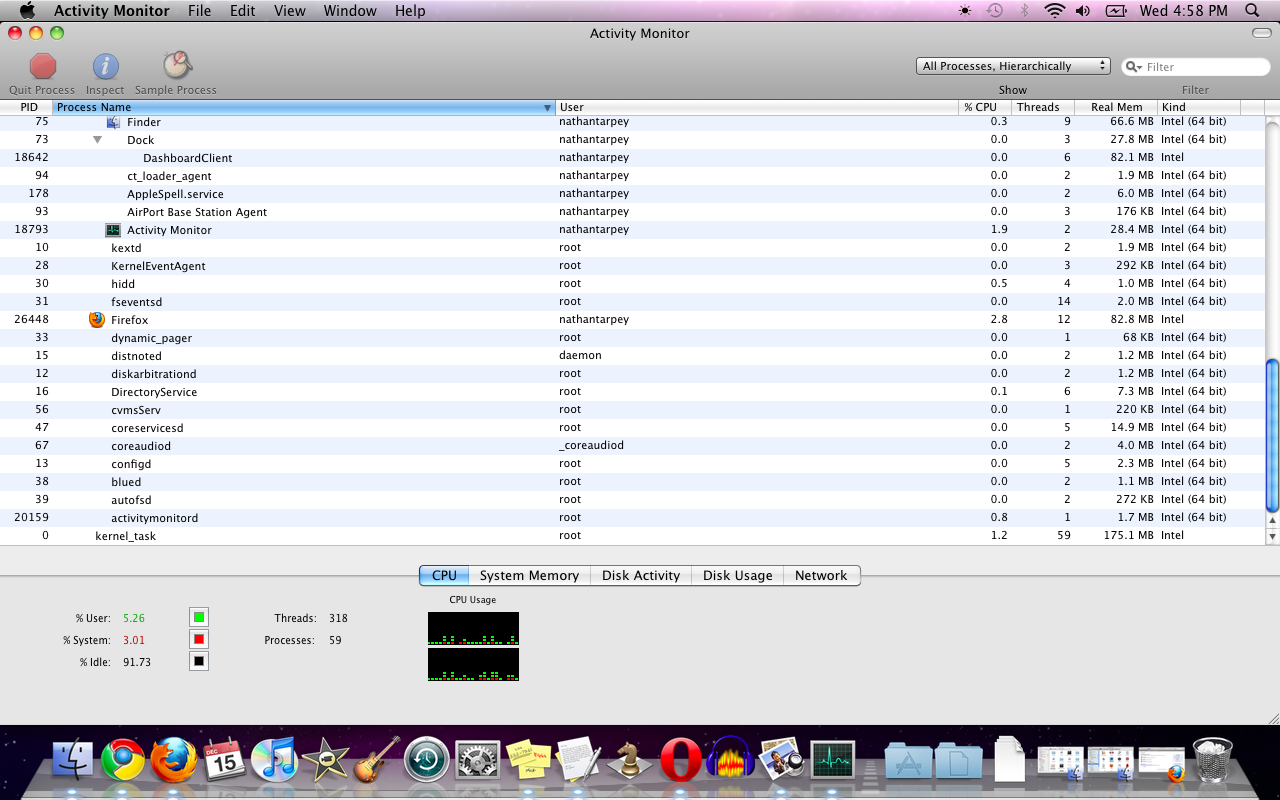This screenshot has width=1280, height=800.
Task: Click the Wi-Fi status icon in menu bar
Action: 1054,11
